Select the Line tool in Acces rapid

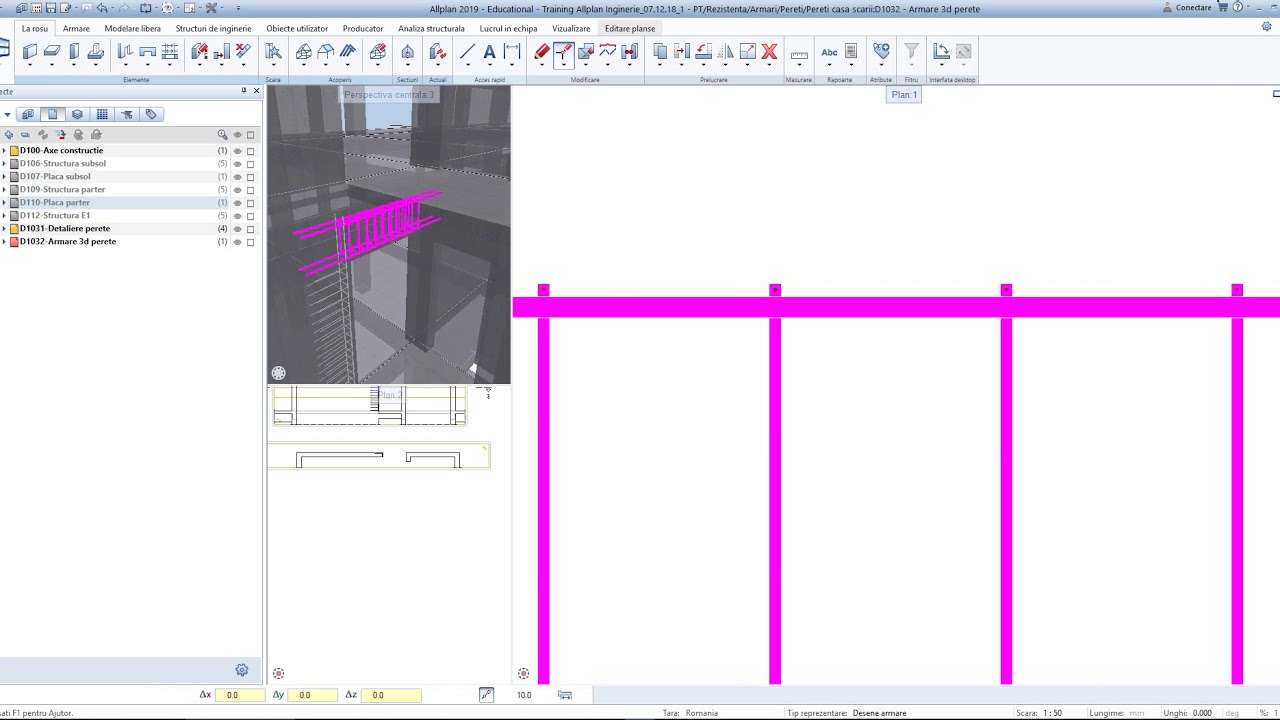pos(467,51)
